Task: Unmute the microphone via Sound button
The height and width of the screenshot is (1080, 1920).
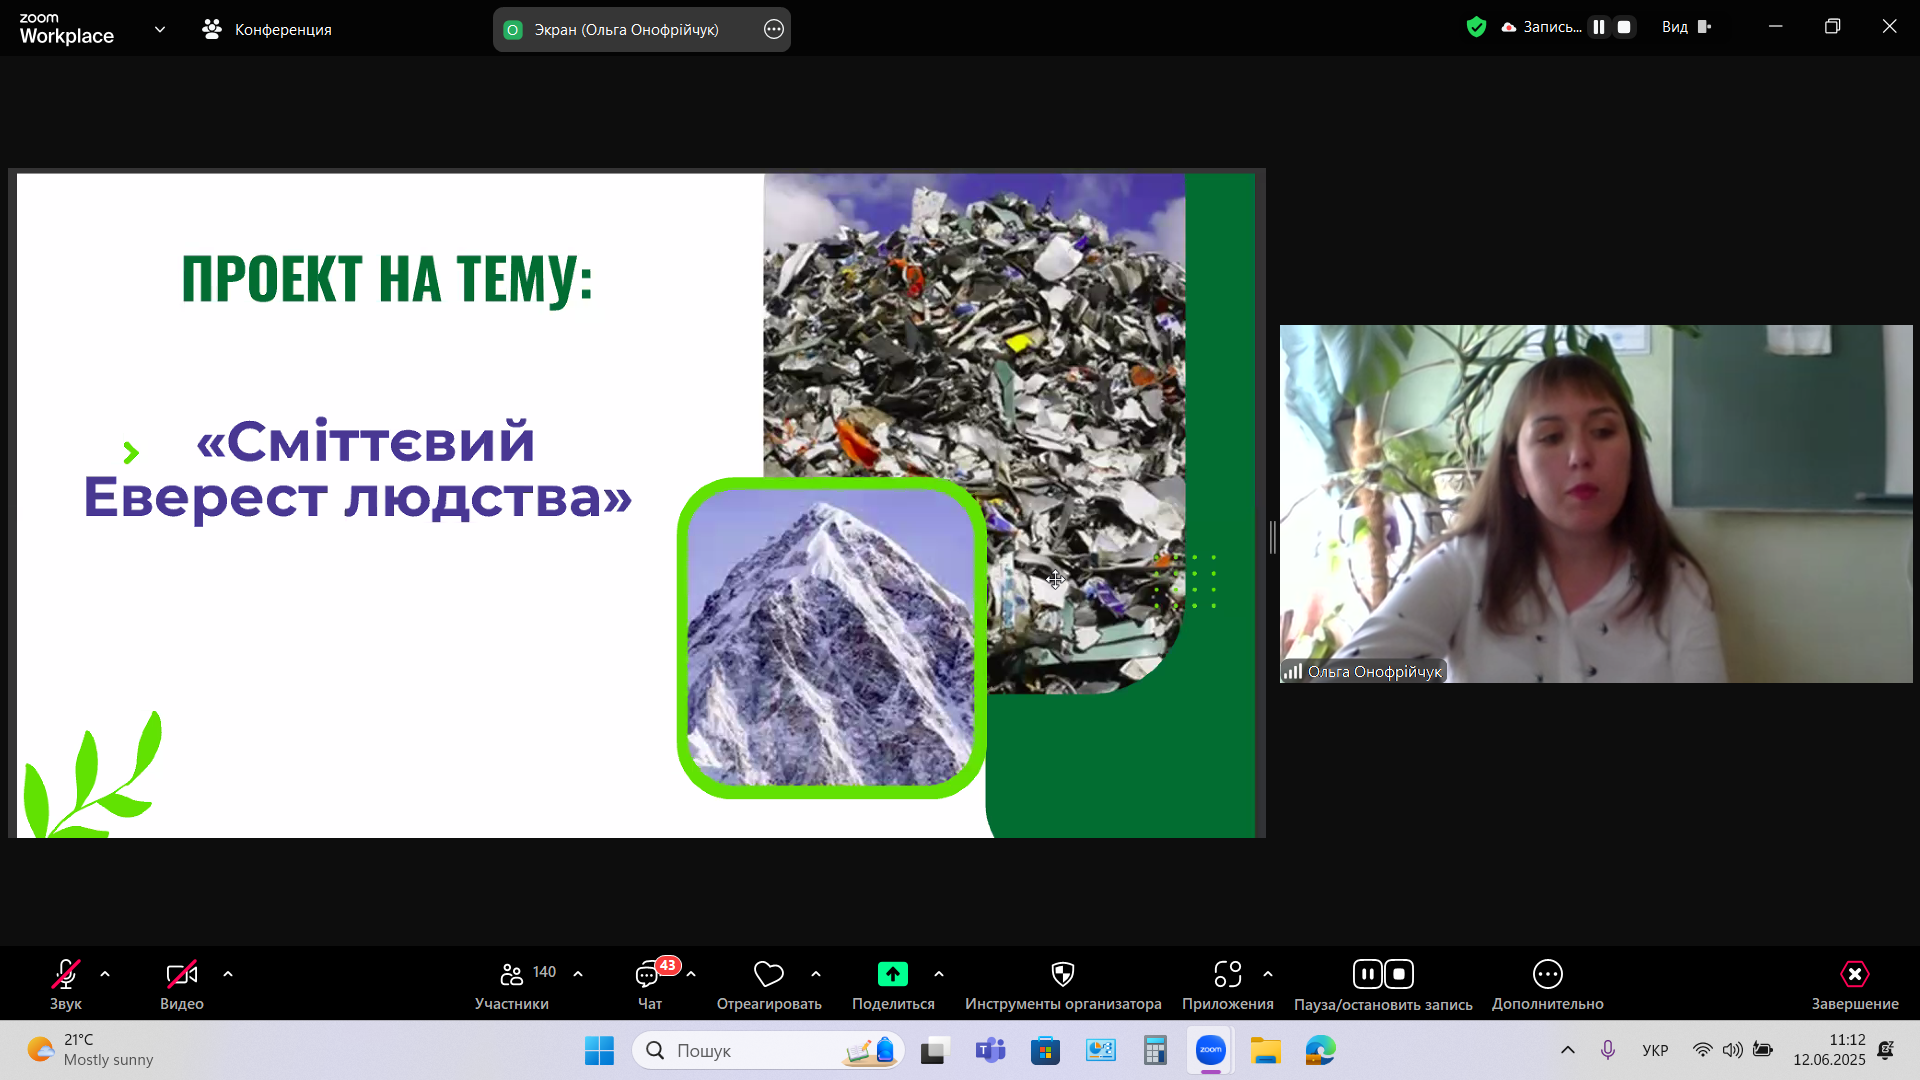Action: click(66, 974)
